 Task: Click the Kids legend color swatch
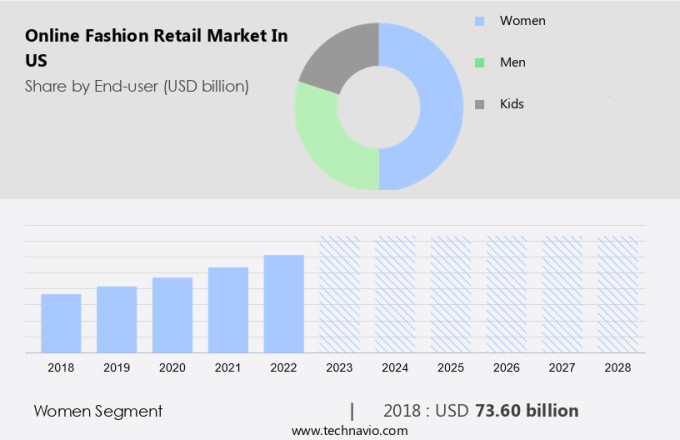tap(479, 104)
